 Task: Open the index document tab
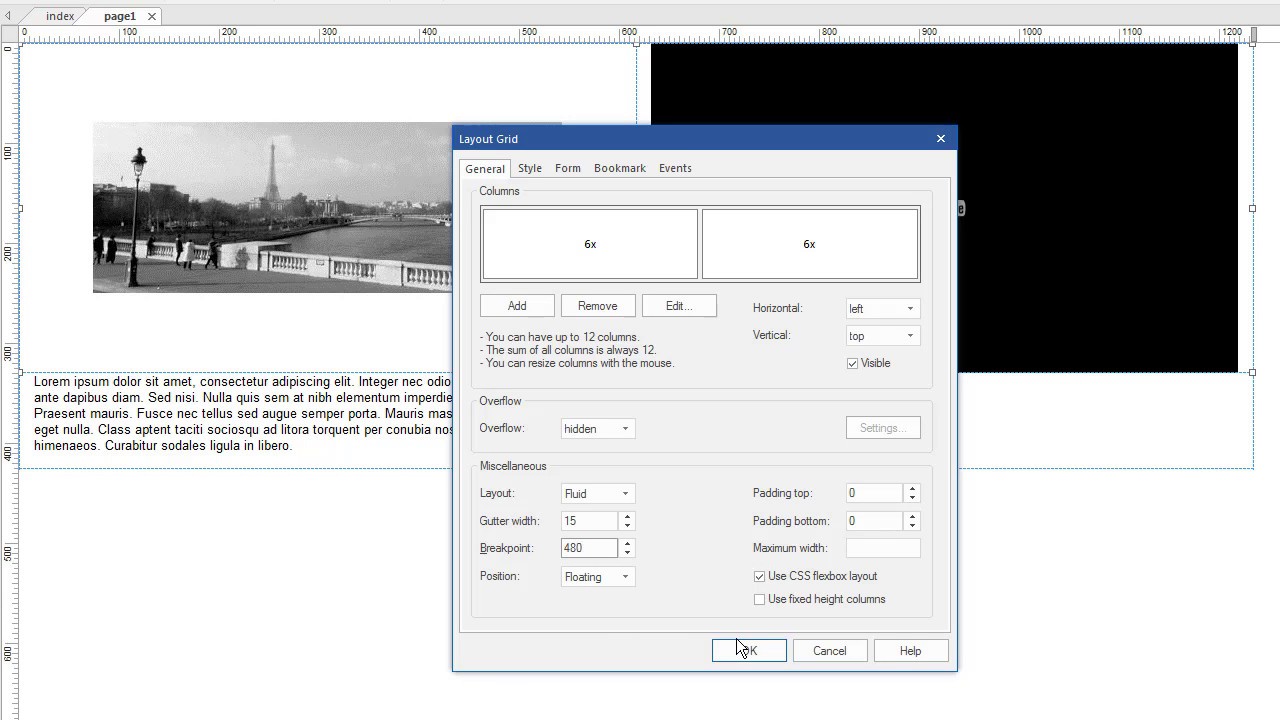[60, 16]
